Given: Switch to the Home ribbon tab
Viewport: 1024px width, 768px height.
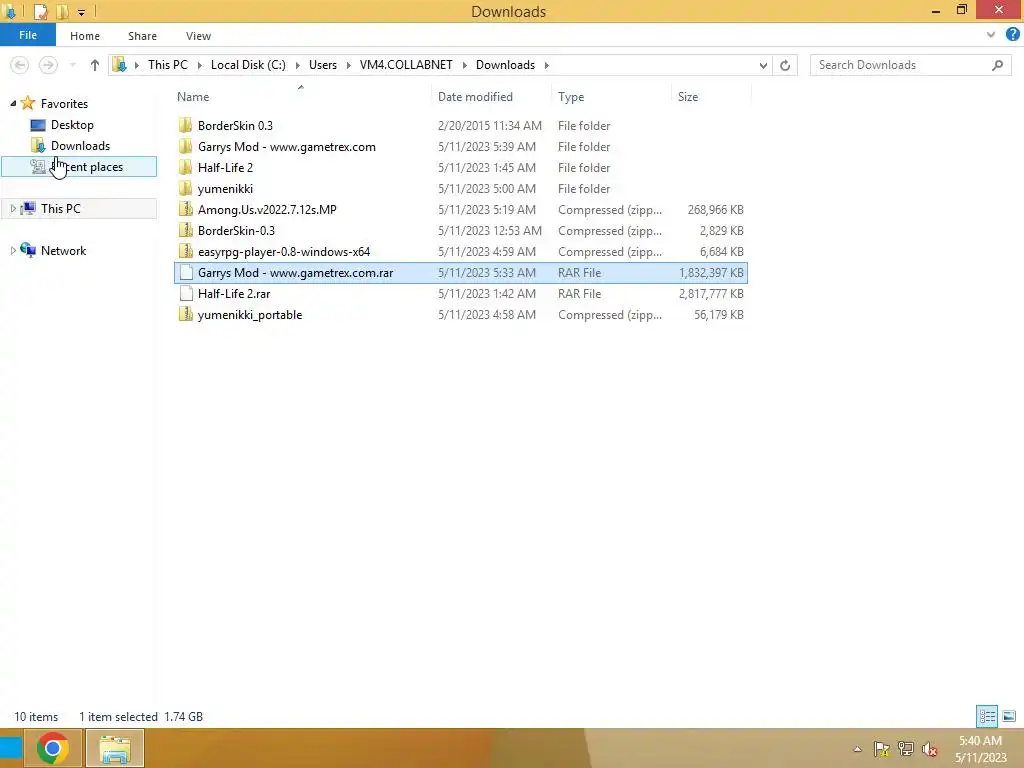Looking at the screenshot, I should (85, 36).
